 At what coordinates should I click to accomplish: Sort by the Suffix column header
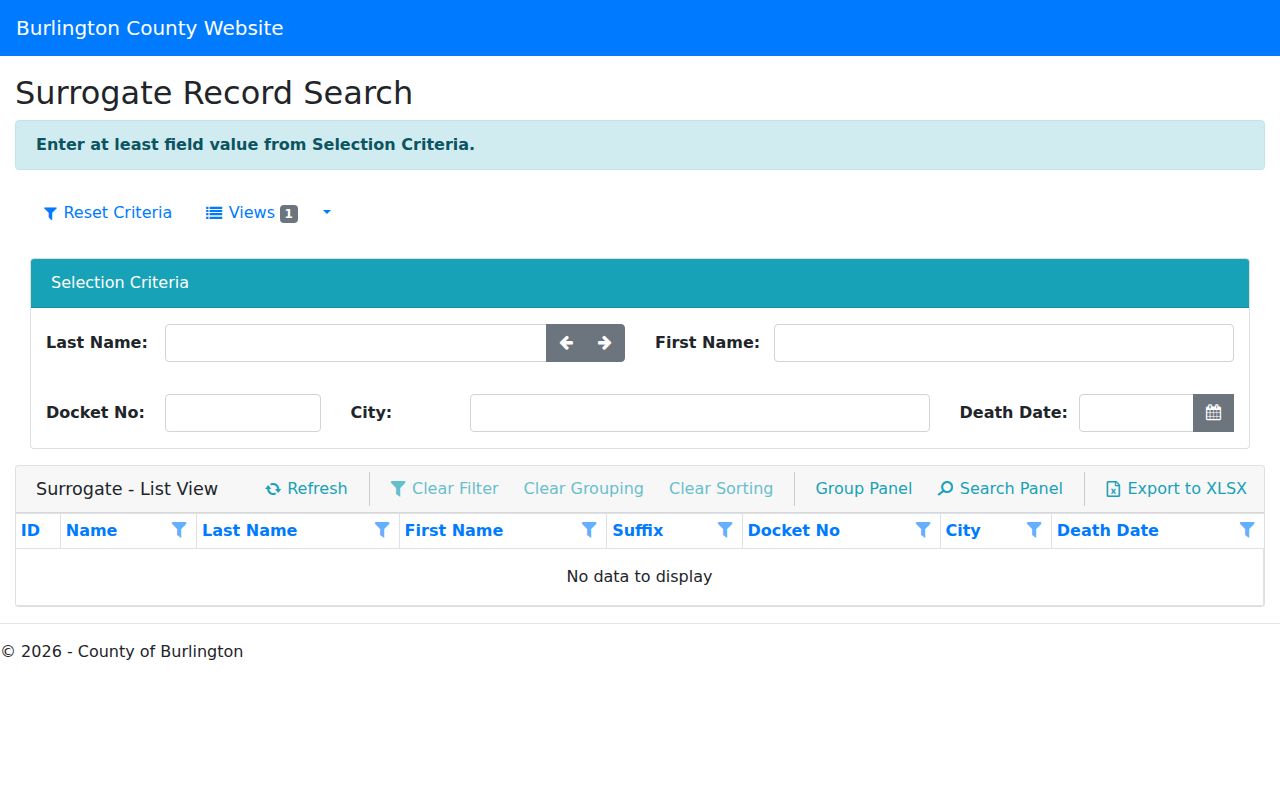638,530
